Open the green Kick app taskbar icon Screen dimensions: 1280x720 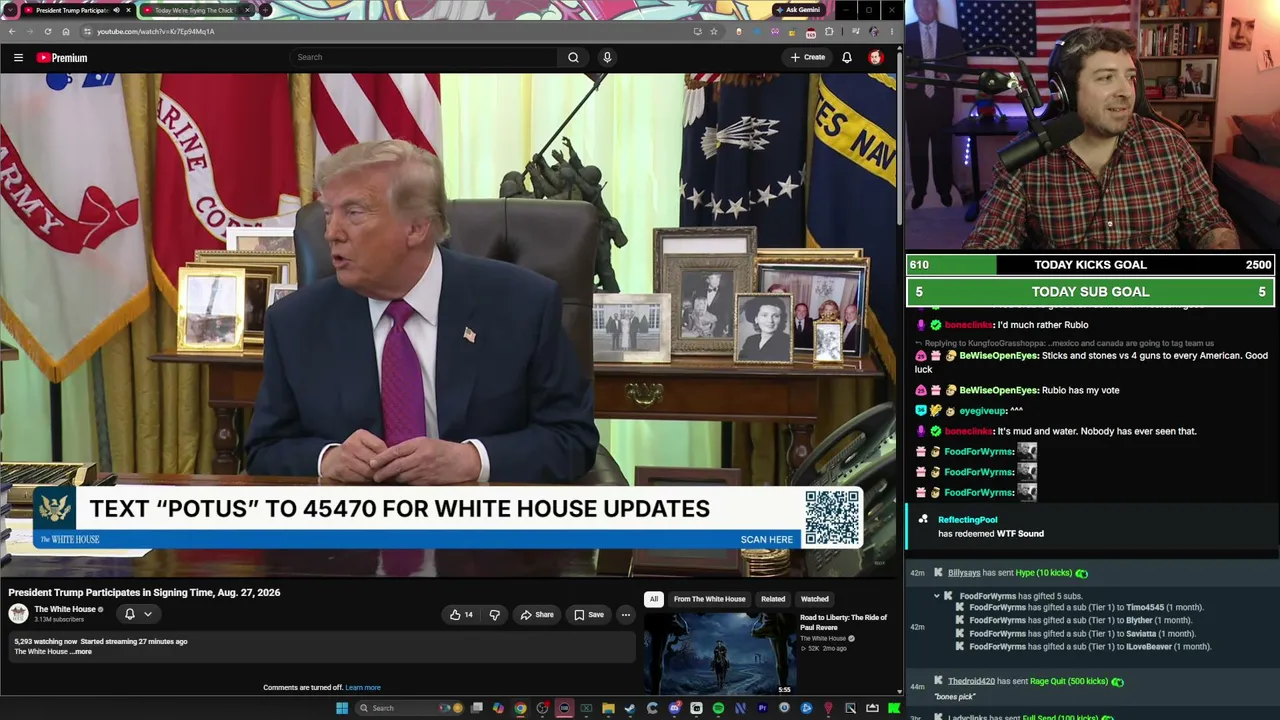coord(894,708)
